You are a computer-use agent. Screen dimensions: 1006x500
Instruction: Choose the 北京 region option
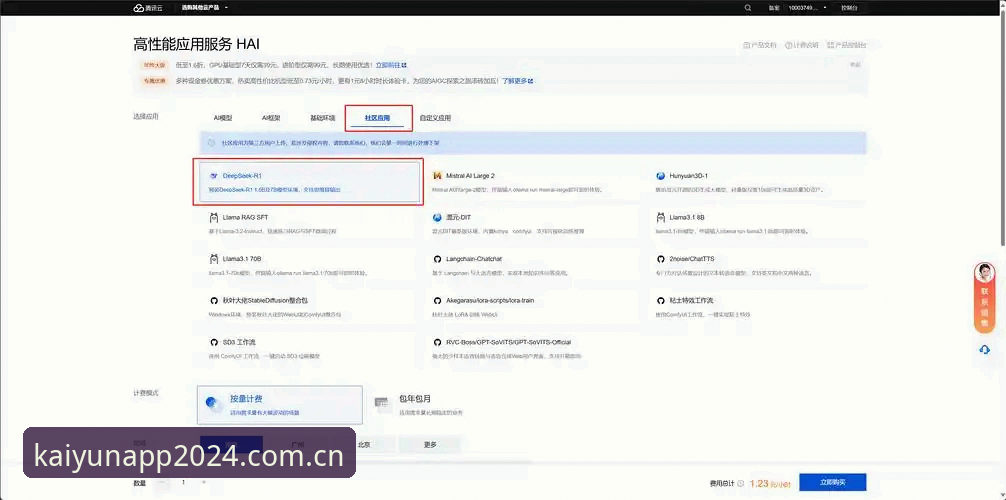click(363, 444)
